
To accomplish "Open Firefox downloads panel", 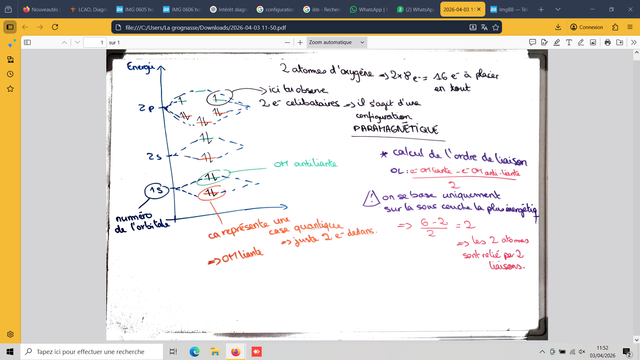I will (558, 27).
